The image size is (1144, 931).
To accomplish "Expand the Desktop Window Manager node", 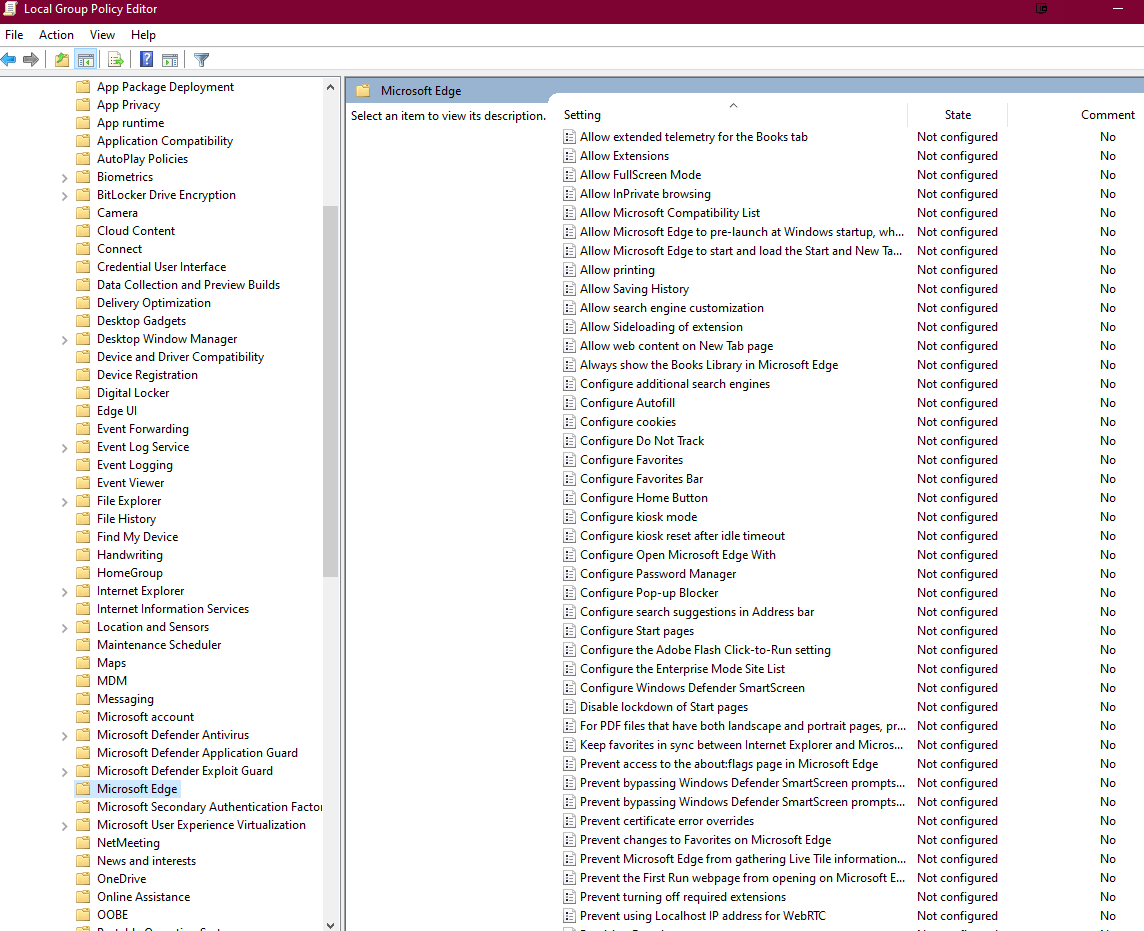I will [64, 339].
